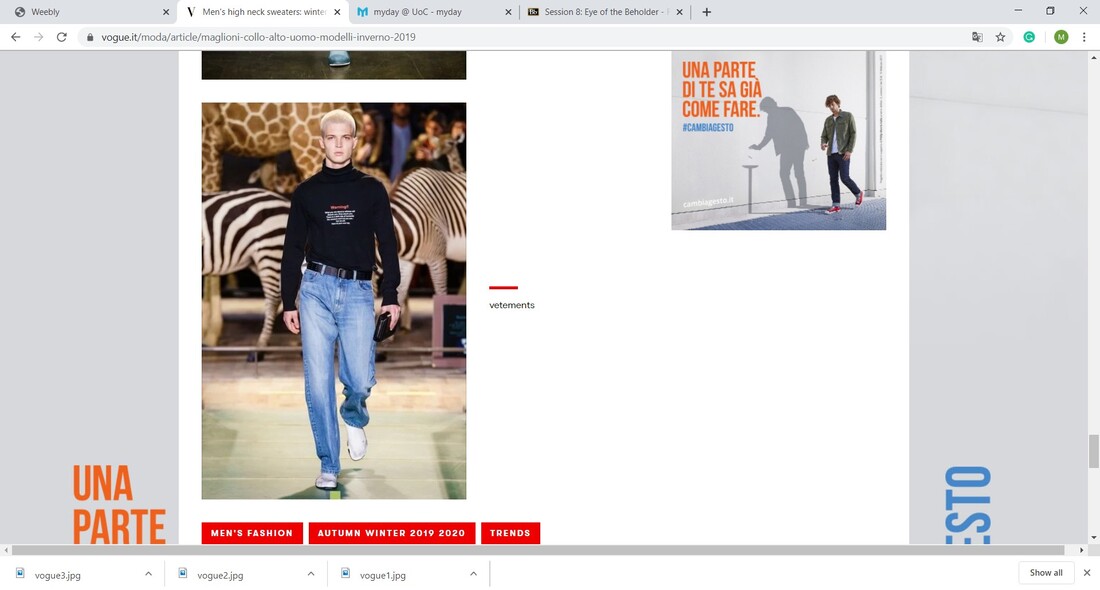
Task: Expand options for vogue1.jpg download
Action: [474, 574]
